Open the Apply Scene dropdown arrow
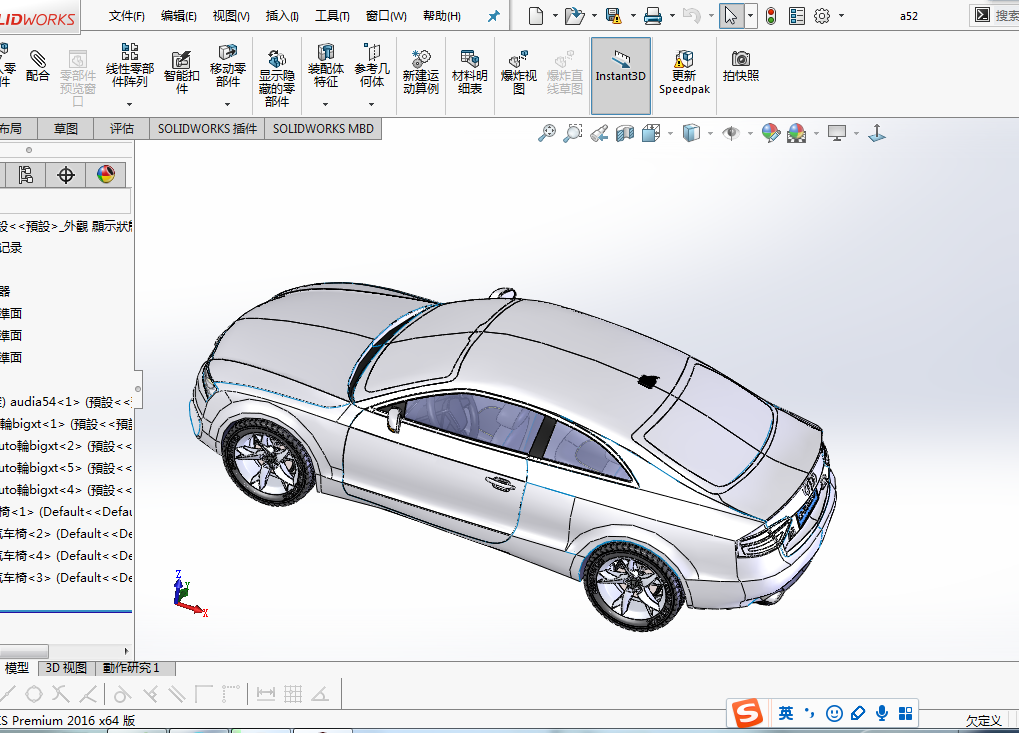 (x=815, y=132)
